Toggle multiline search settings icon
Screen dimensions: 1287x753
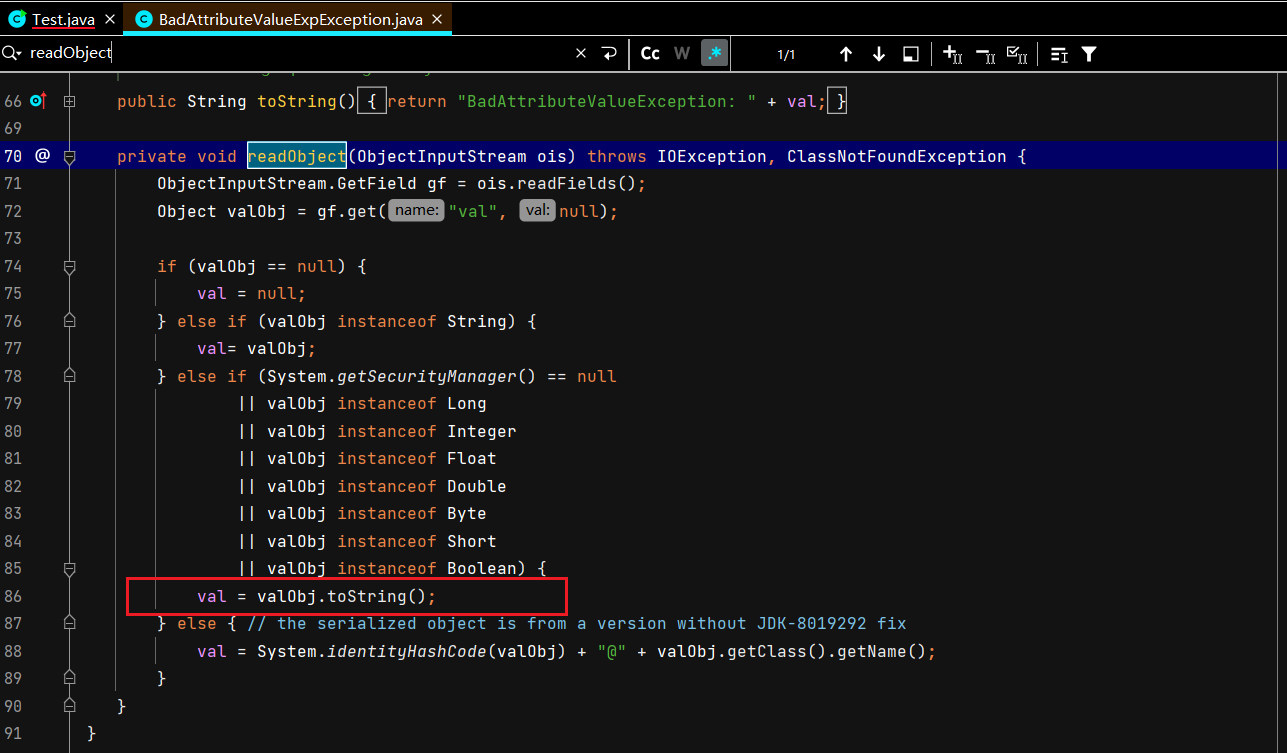coord(1059,54)
